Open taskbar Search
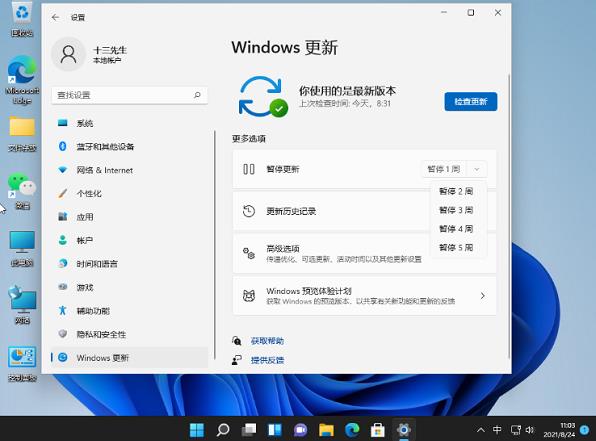 (223, 430)
